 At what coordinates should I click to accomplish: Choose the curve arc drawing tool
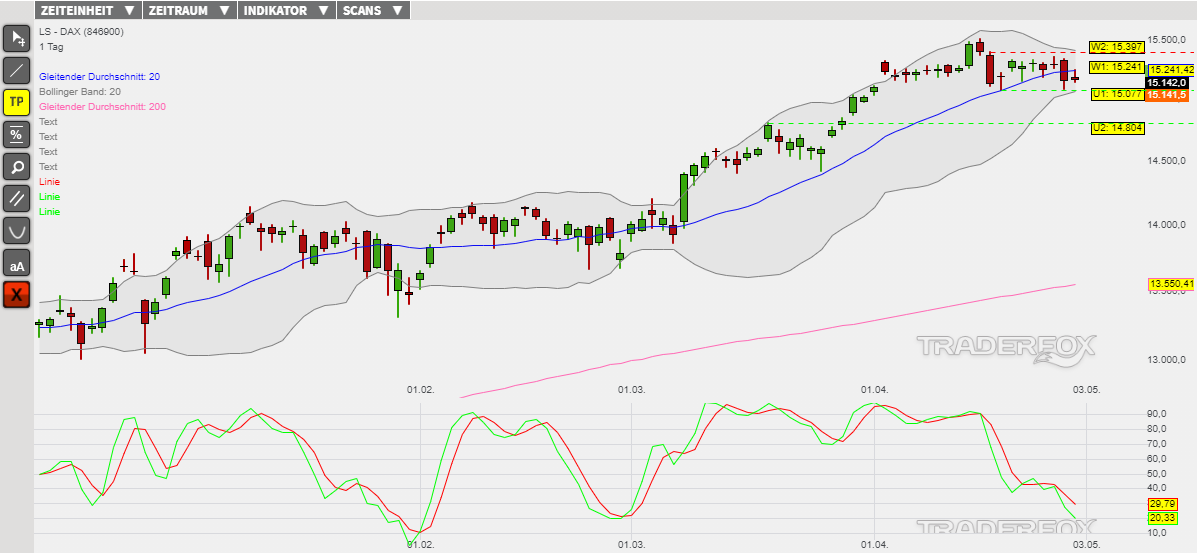[x=17, y=230]
